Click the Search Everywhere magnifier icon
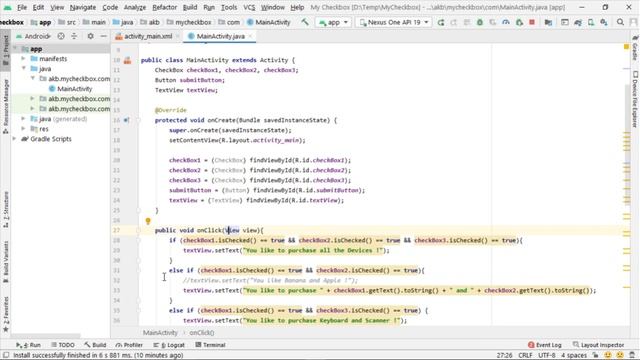The height and width of the screenshot is (360, 640). click(620, 22)
